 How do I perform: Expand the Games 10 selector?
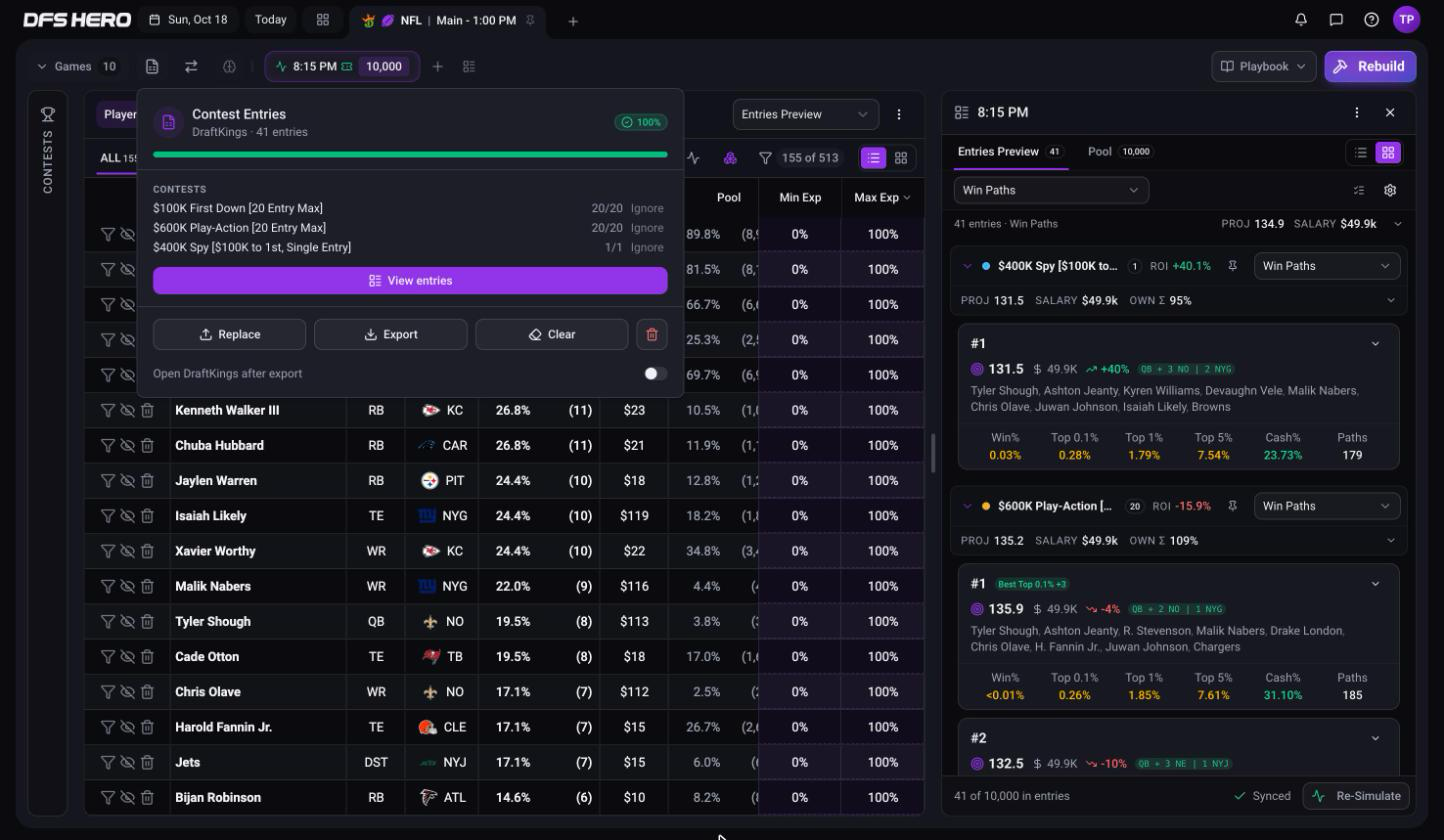tap(79, 66)
